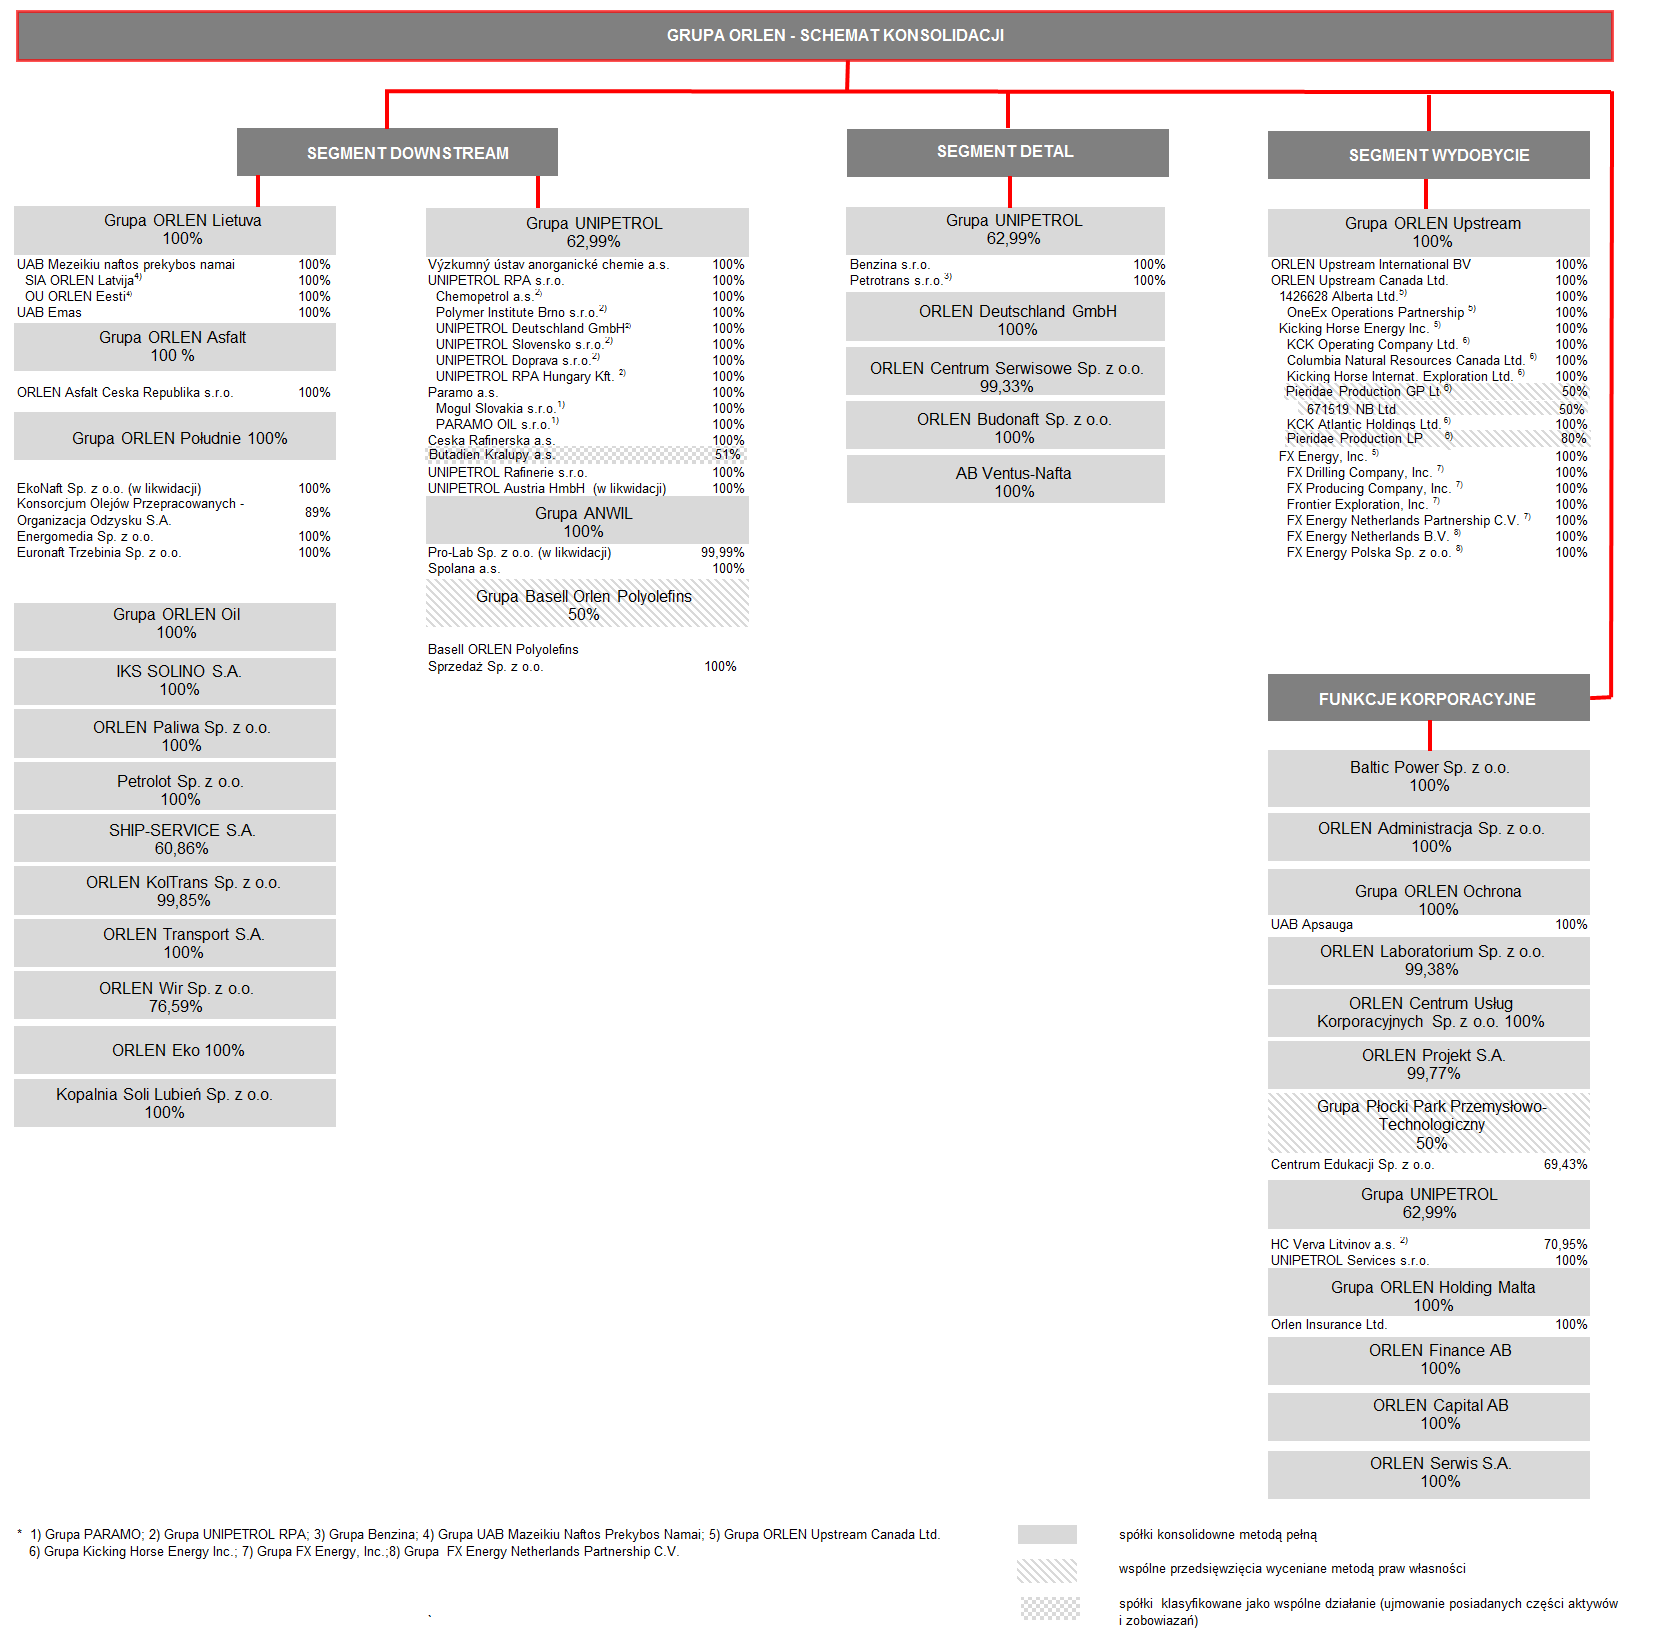The height and width of the screenshot is (1646, 1655).
Task: Select ORLEN Asfalt Ceska Republika s.r.o. row
Action: (174, 393)
